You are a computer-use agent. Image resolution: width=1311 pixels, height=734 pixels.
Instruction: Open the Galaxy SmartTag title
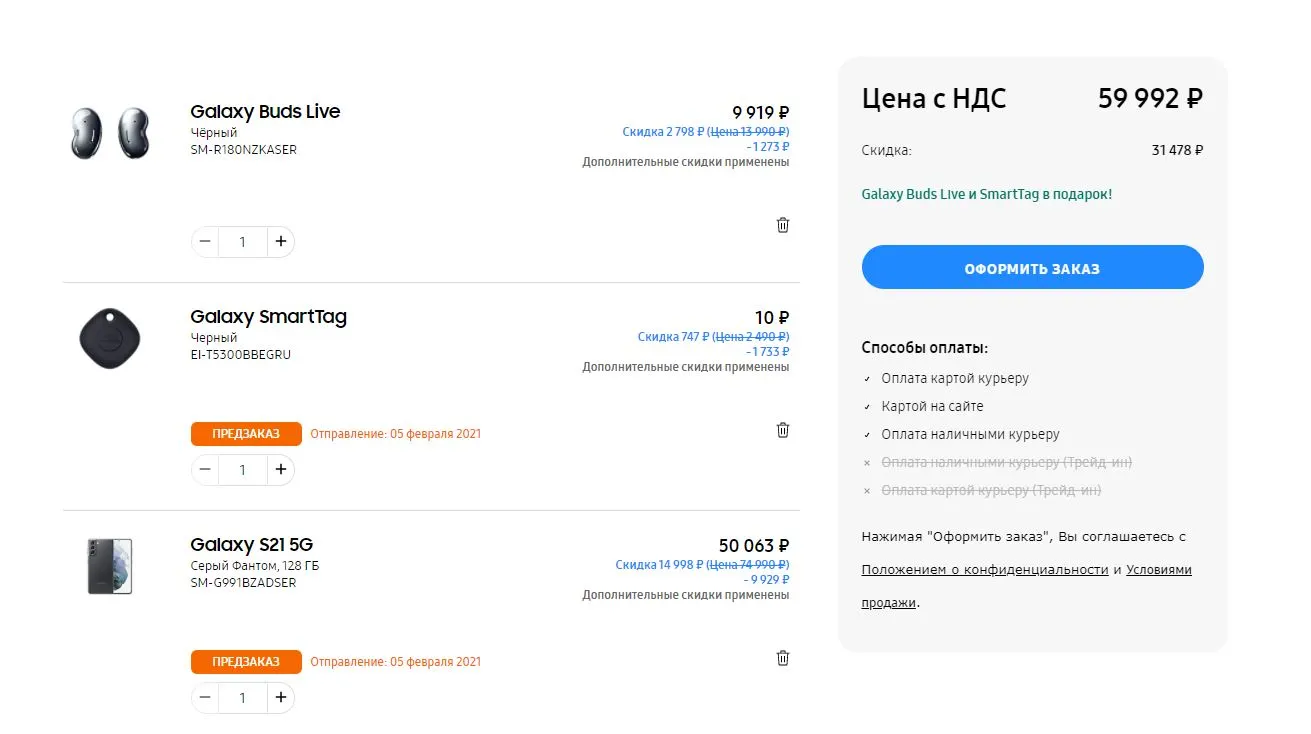point(268,317)
